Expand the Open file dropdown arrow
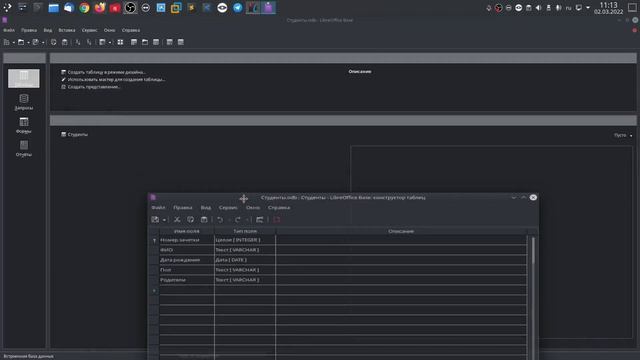 28,42
